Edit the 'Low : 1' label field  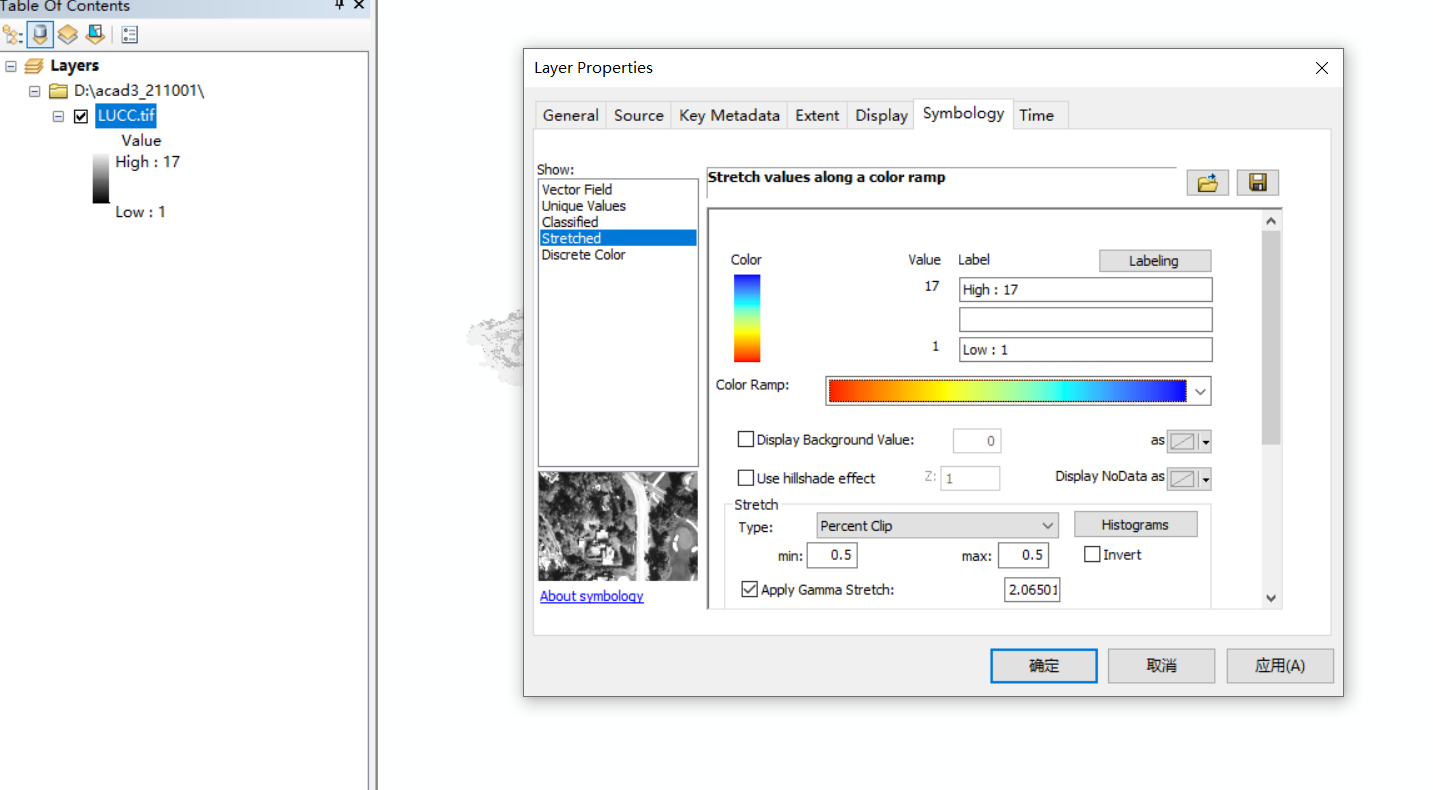[1086, 350]
